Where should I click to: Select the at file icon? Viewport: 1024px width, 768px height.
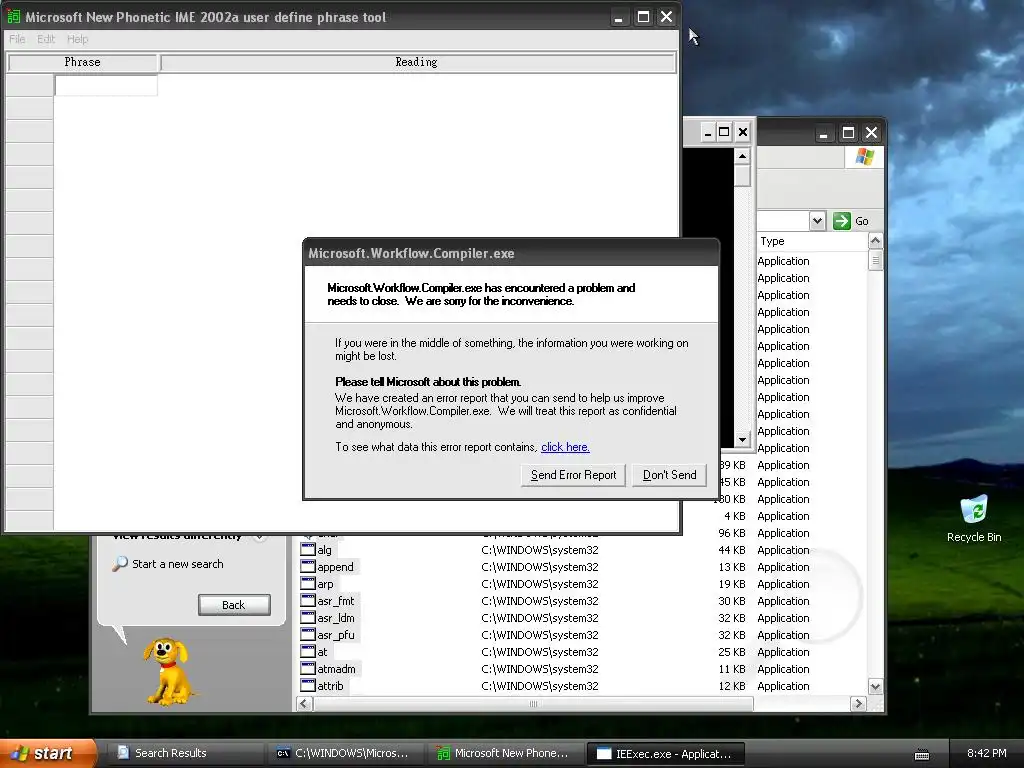coord(308,651)
